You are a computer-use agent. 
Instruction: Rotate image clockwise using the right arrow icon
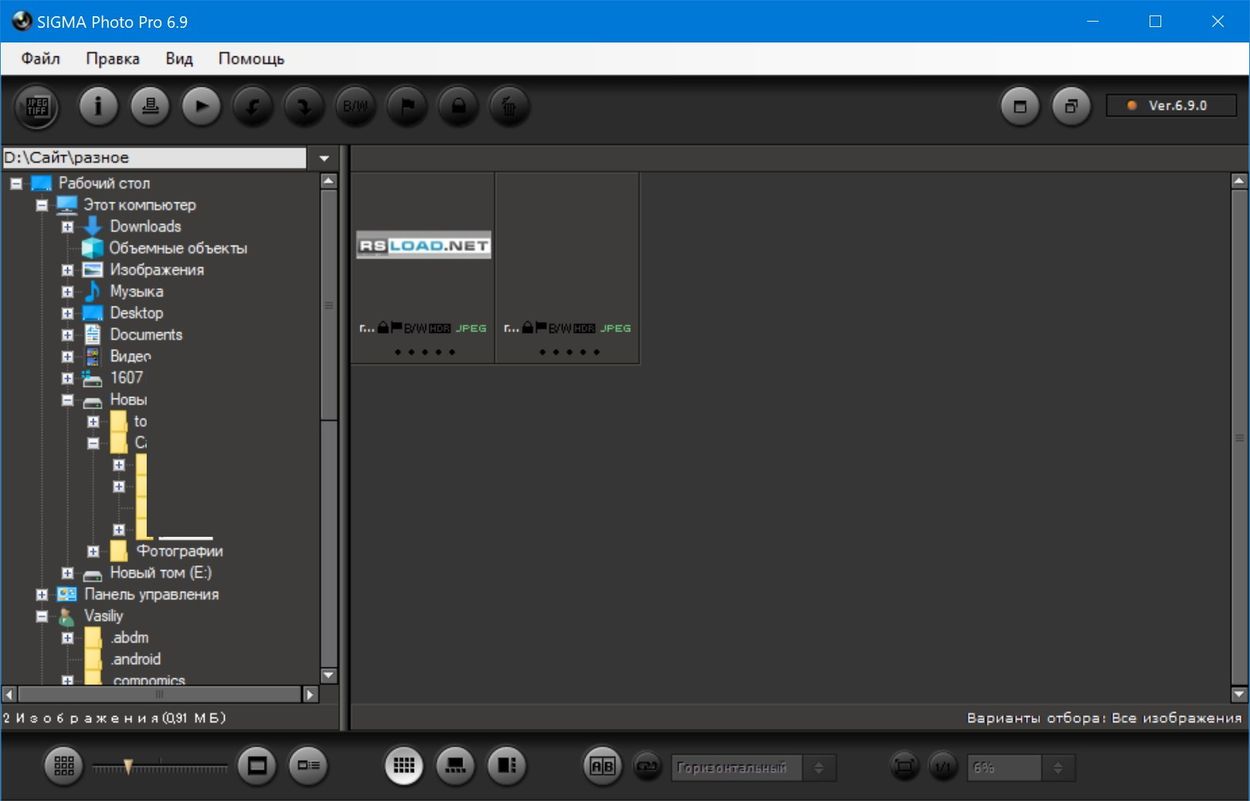point(304,106)
